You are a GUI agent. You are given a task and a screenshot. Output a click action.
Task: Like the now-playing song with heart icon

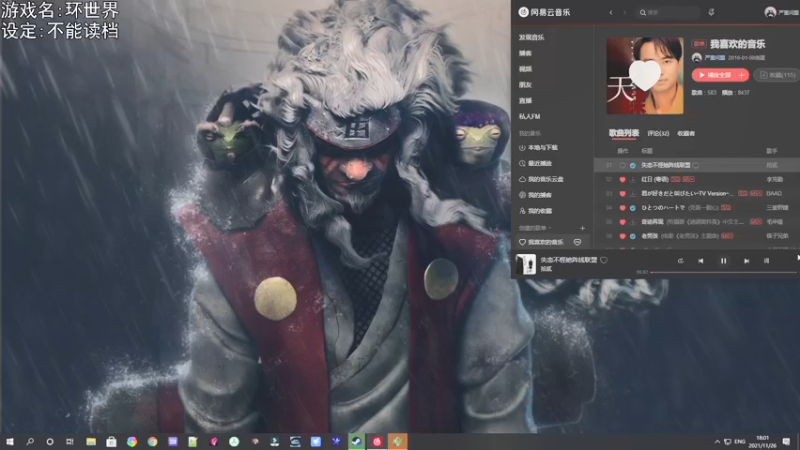pos(604,260)
